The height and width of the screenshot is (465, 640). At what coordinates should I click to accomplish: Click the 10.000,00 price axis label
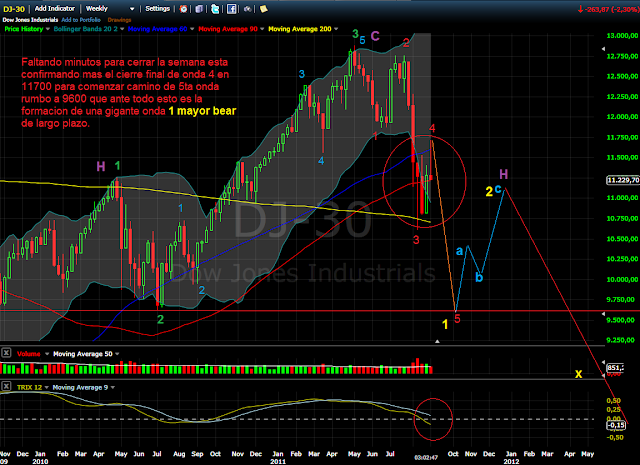[622, 280]
